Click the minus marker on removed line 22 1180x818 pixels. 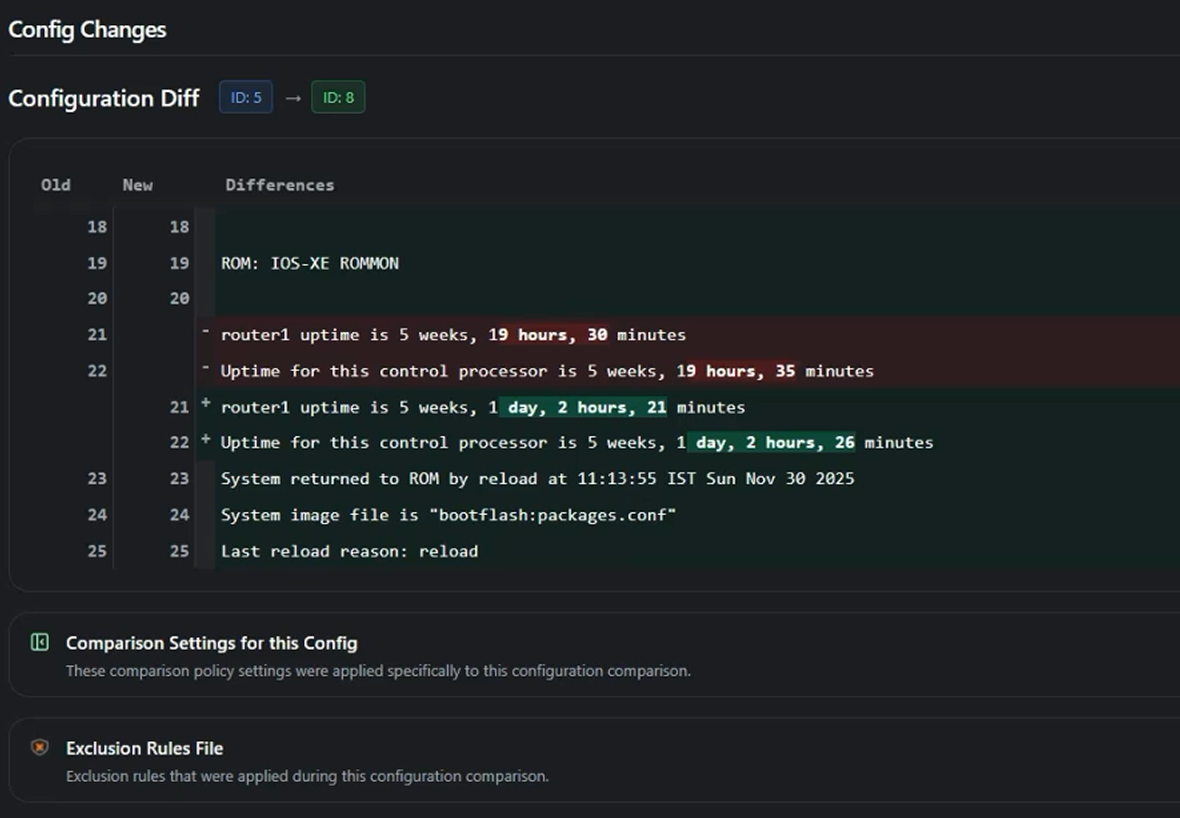pos(207,366)
